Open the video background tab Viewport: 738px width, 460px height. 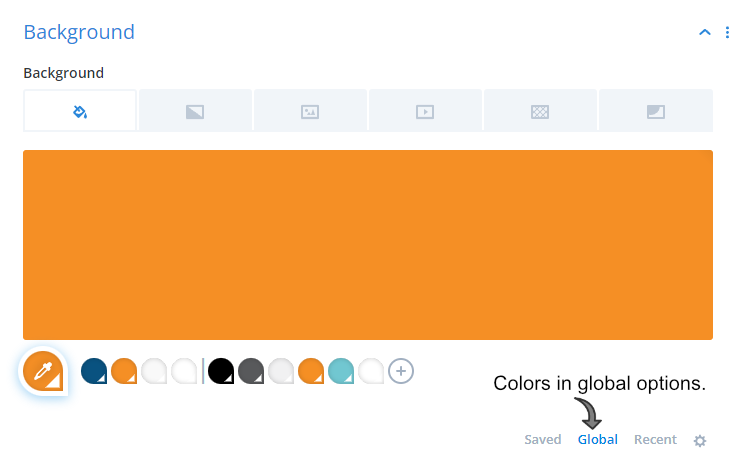coord(425,111)
